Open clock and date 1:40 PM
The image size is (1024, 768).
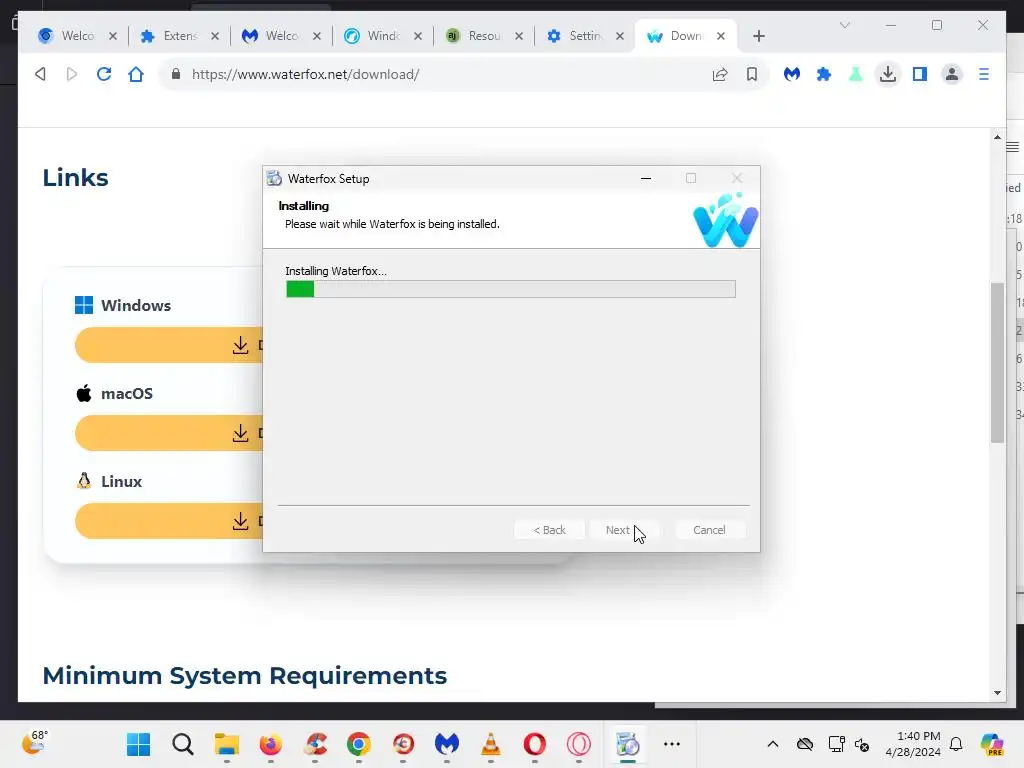point(914,744)
